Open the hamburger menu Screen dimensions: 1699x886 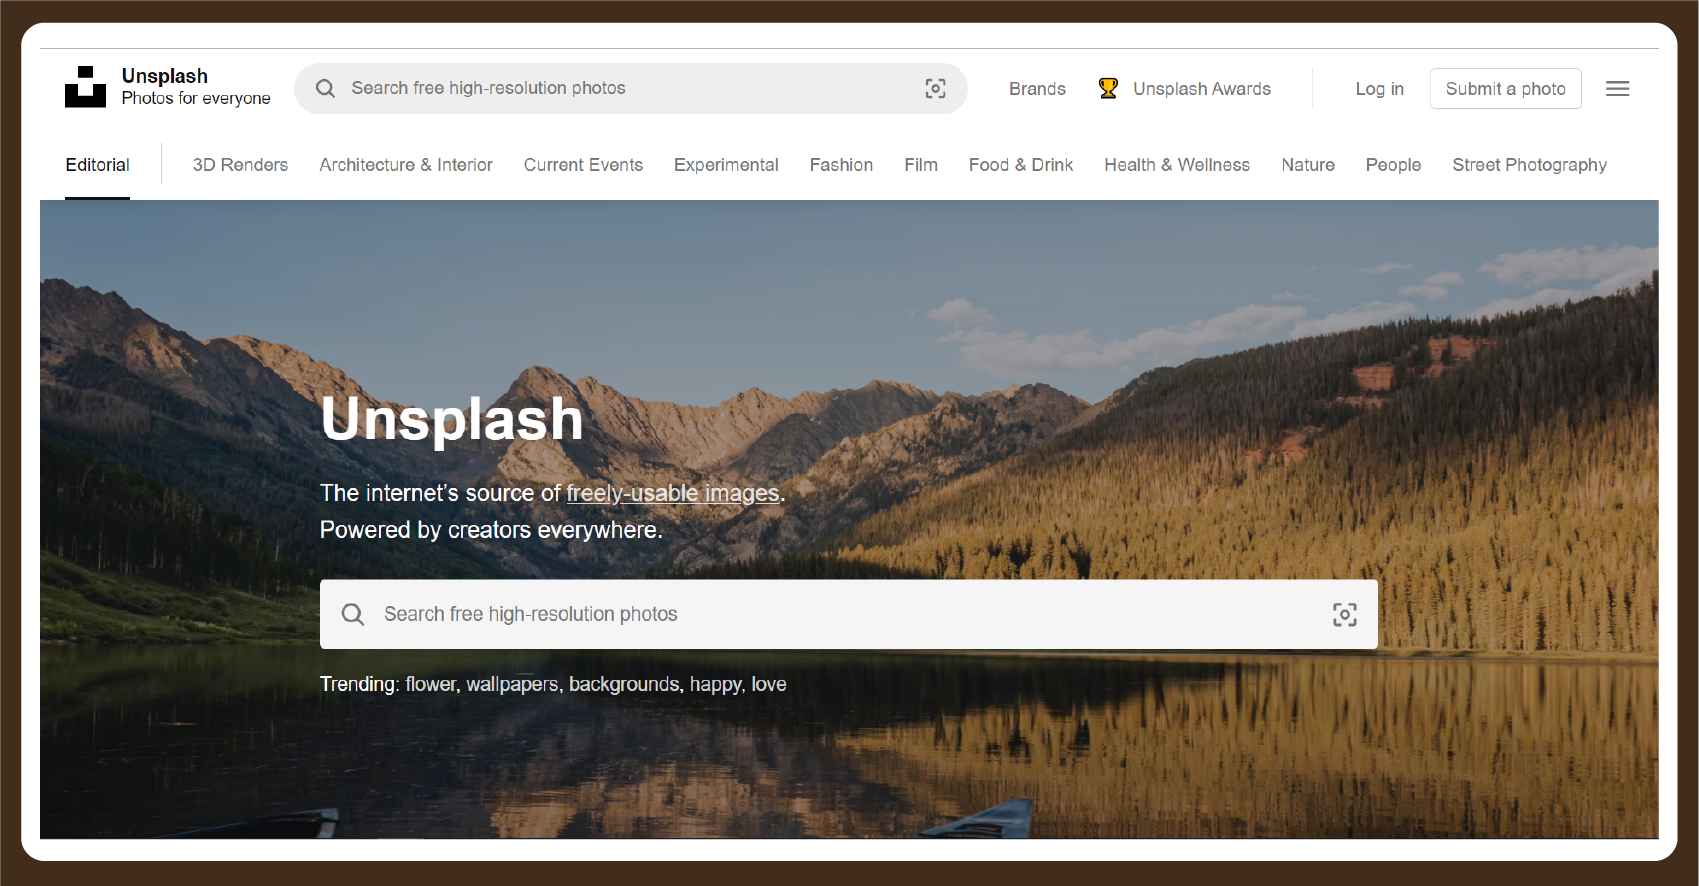[1617, 88]
